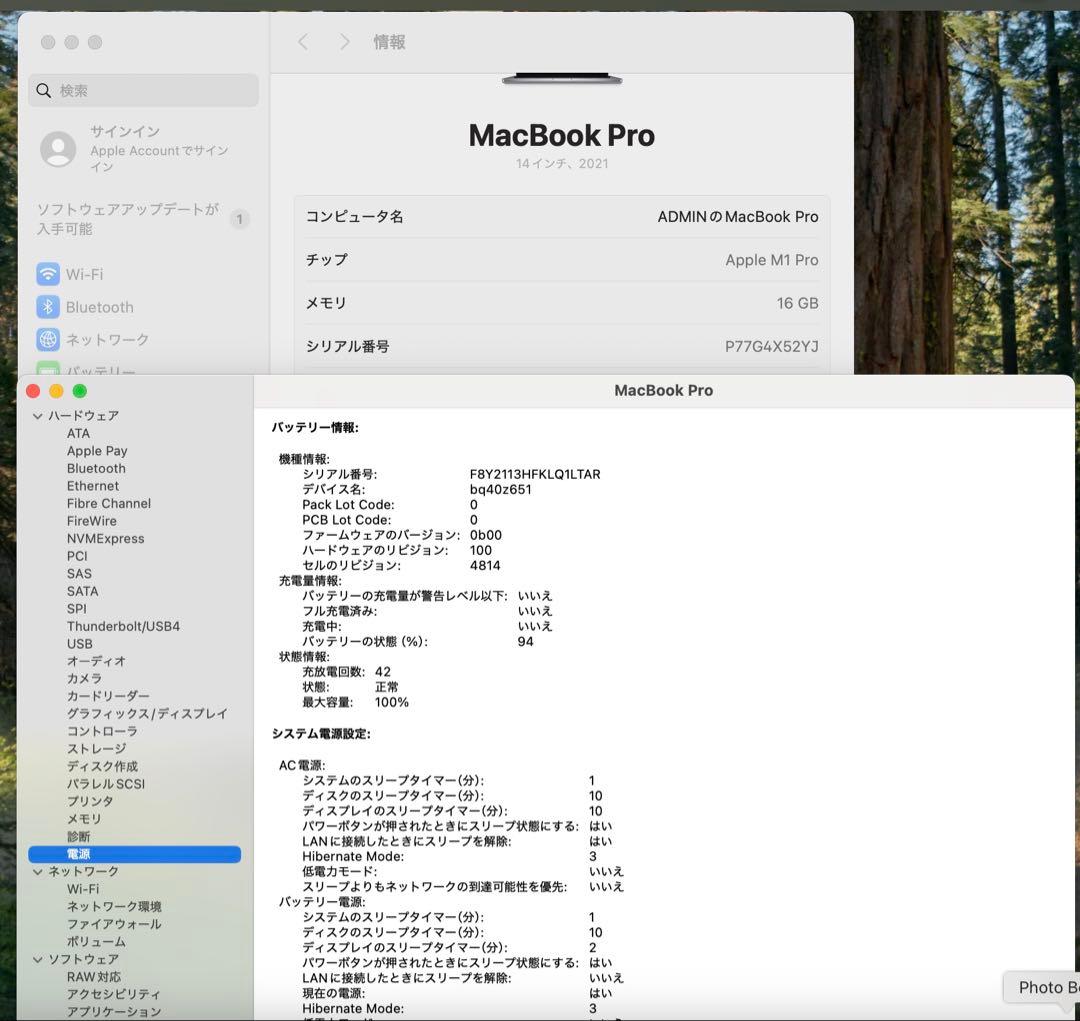Viewport: 1080px width, 1021px height.
Task: Select USB in the hardware list
Action: 80,643
